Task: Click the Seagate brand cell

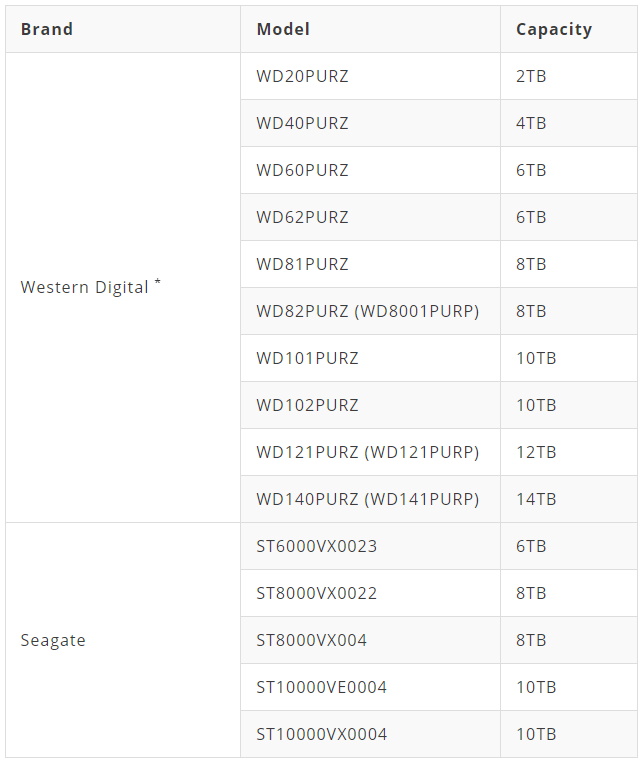Action: [123, 641]
